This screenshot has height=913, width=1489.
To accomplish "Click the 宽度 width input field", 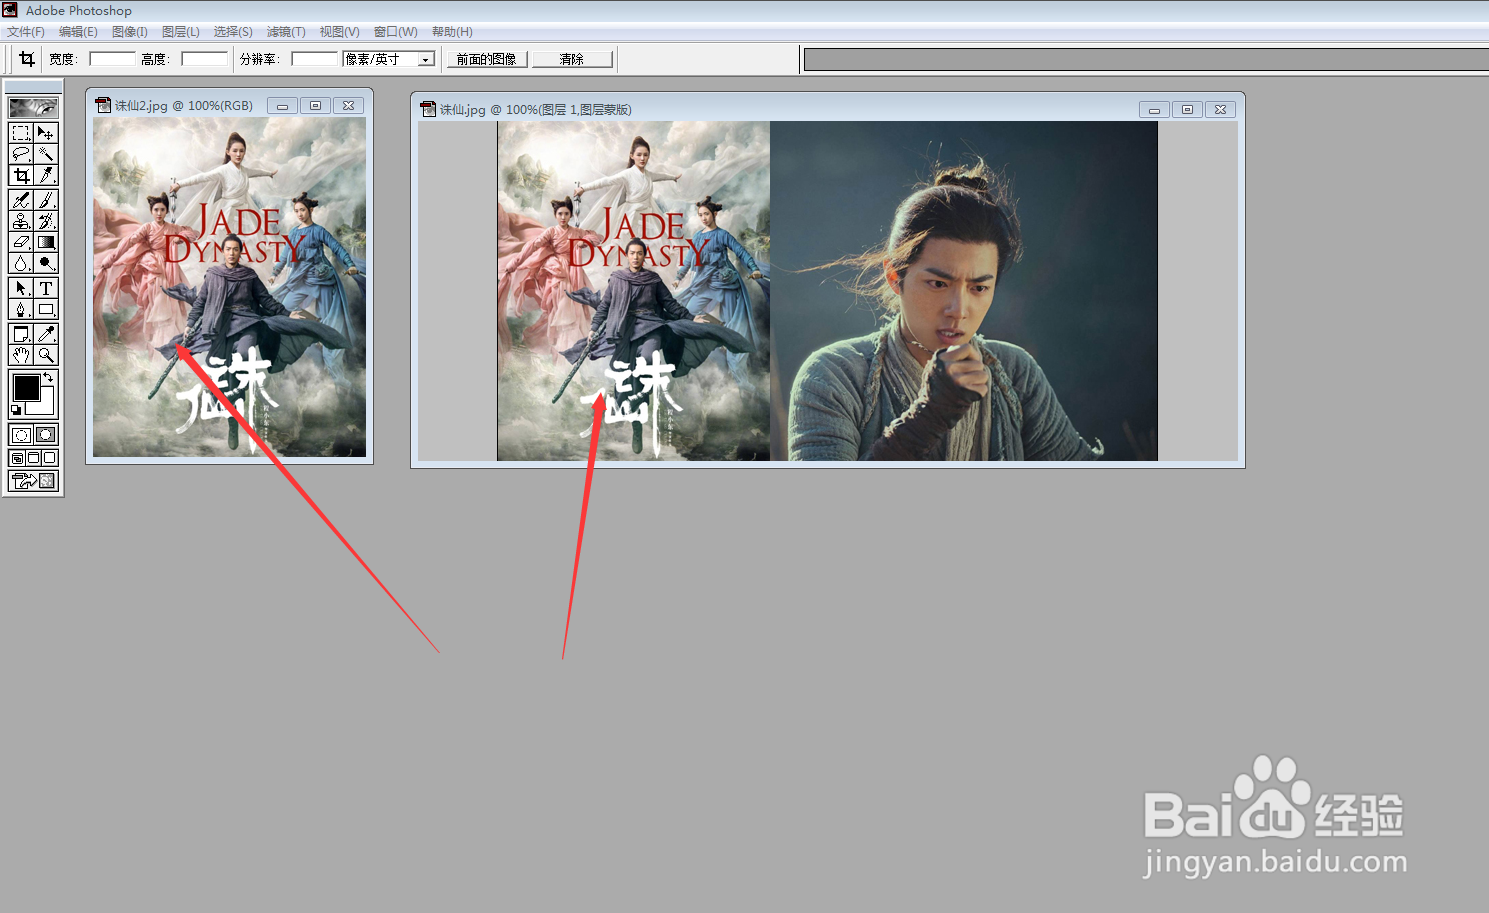I will click(112, 59).
